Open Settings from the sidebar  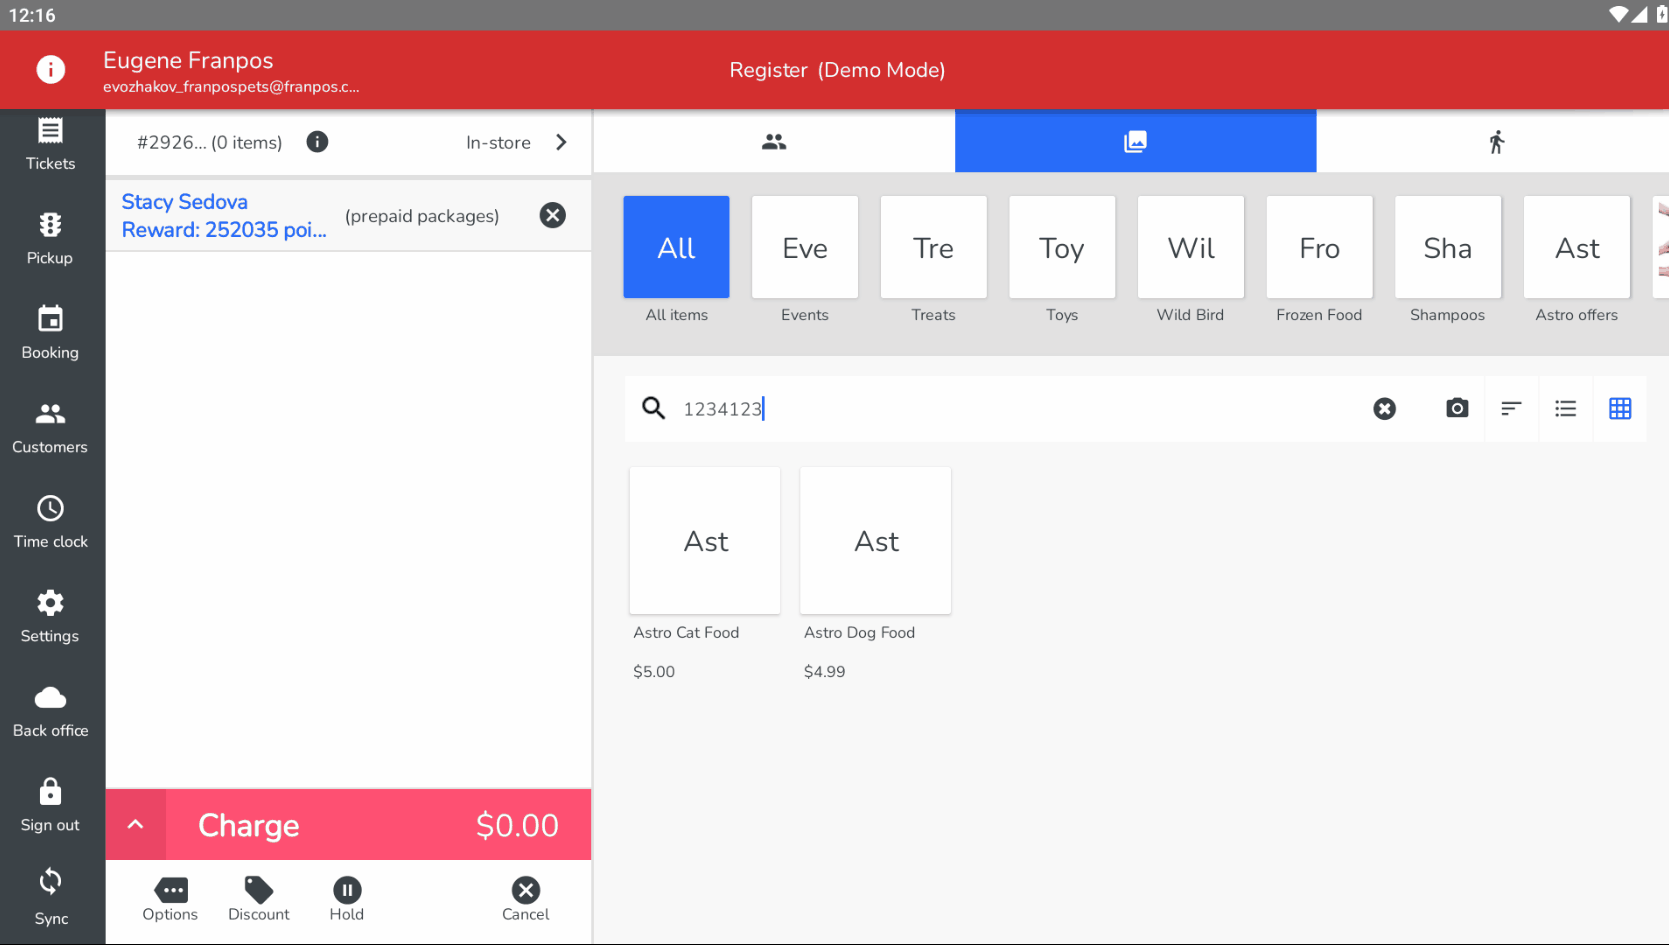pos(51,616)
